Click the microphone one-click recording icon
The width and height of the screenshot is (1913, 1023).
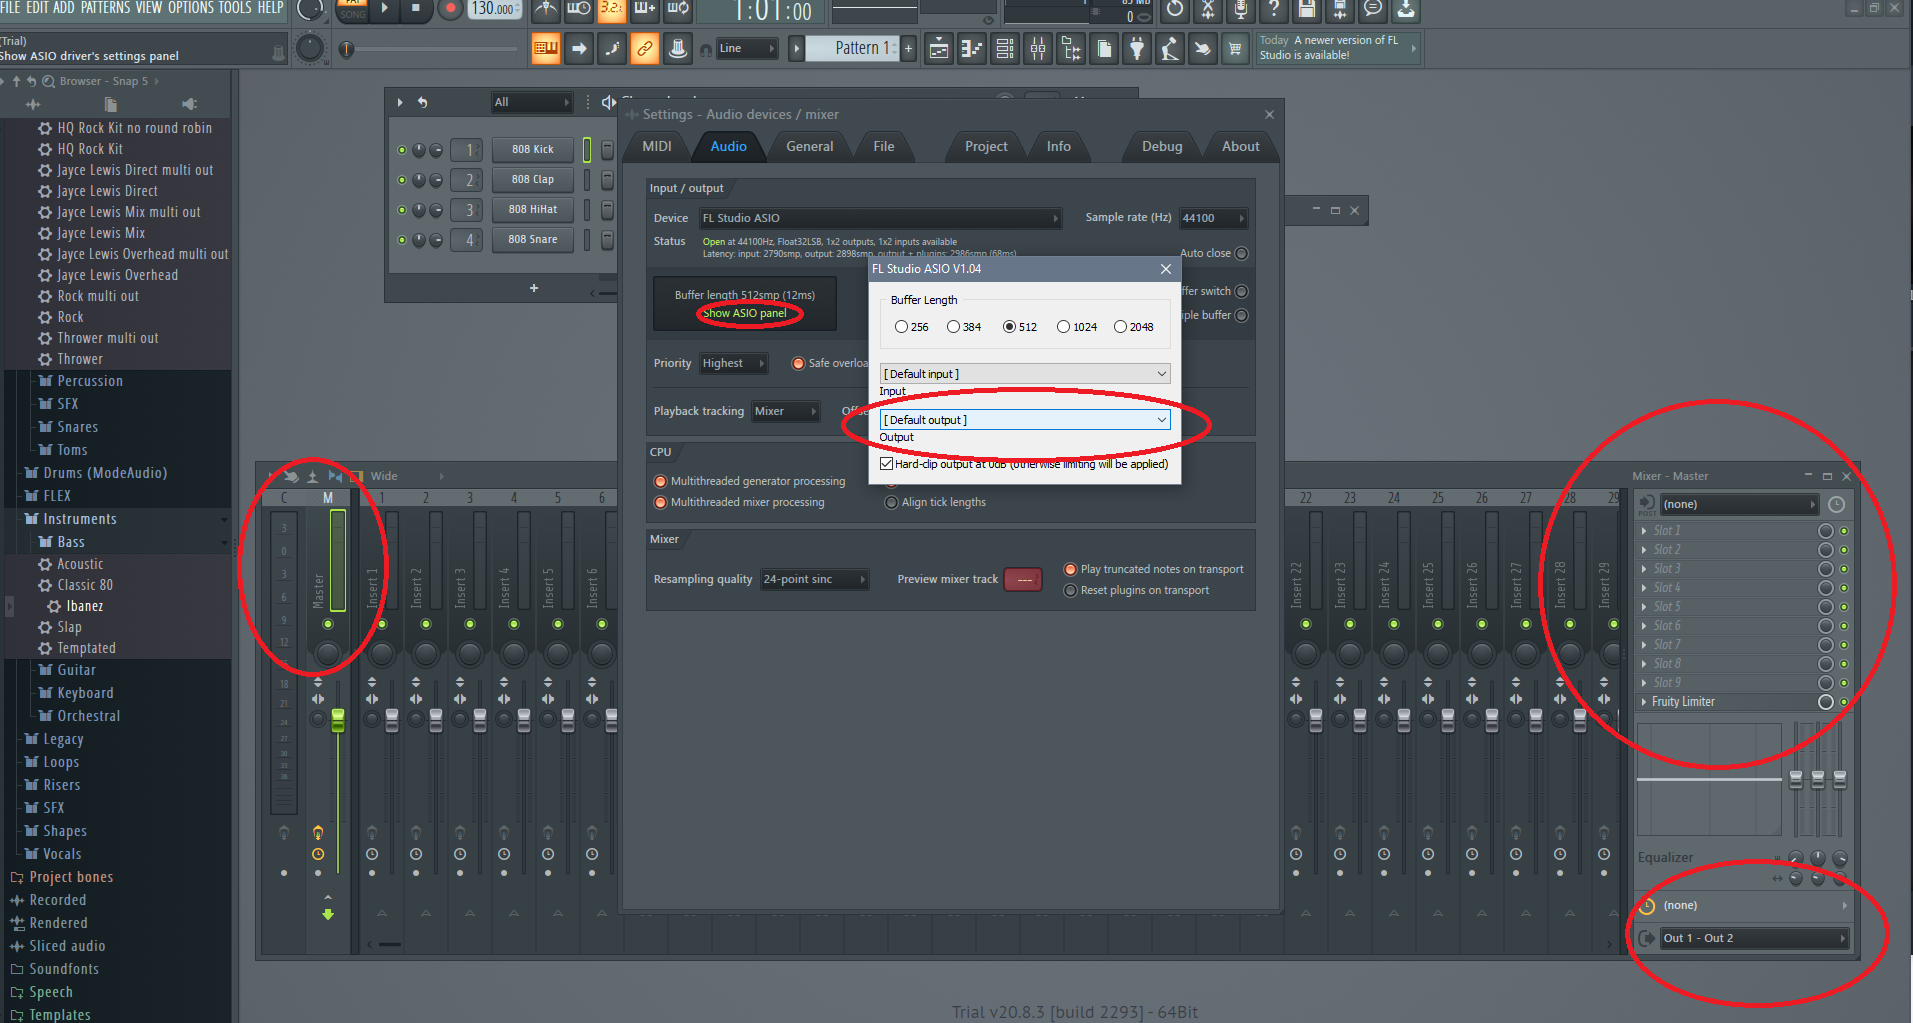pos(1241,10)
